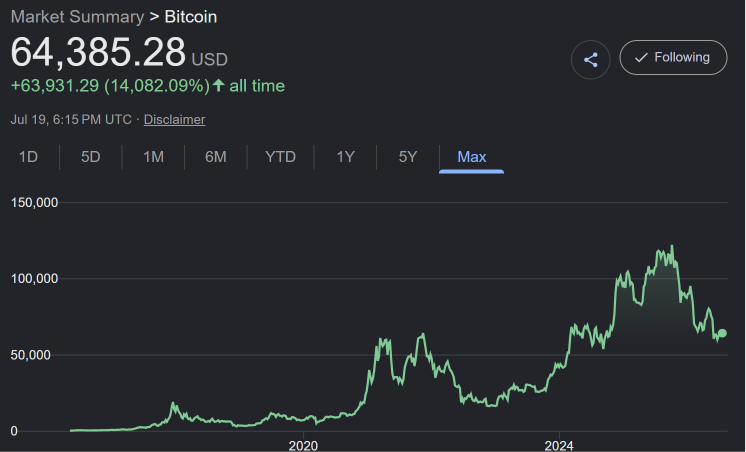This screenshot has height=452, width=746.
Task: Open the Disclaimer link
Action: (175, 119)
